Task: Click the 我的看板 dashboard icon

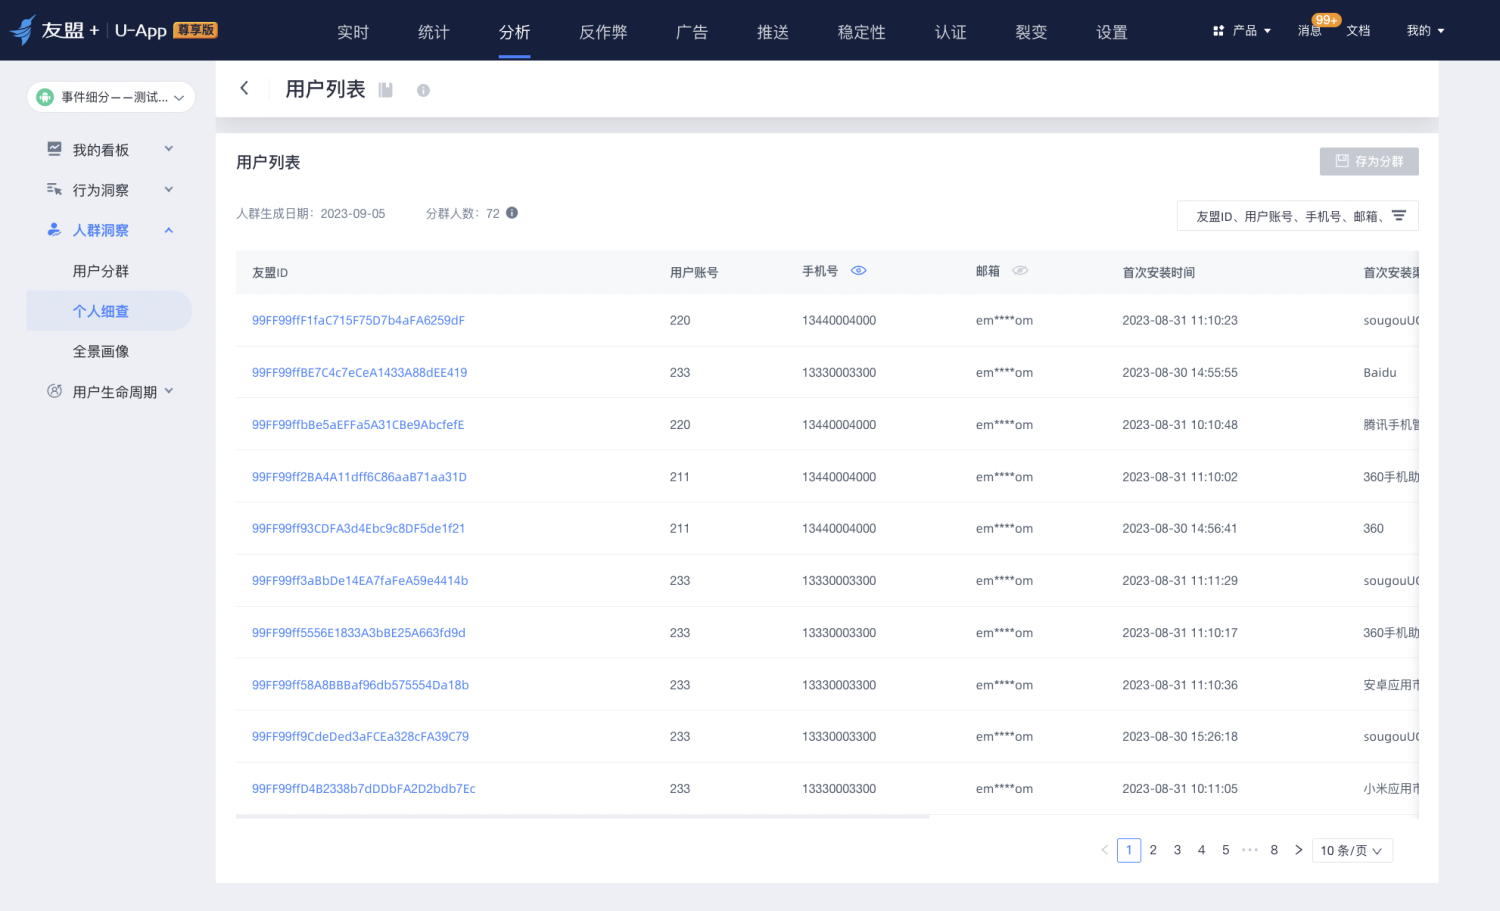Action: (54, 149)
